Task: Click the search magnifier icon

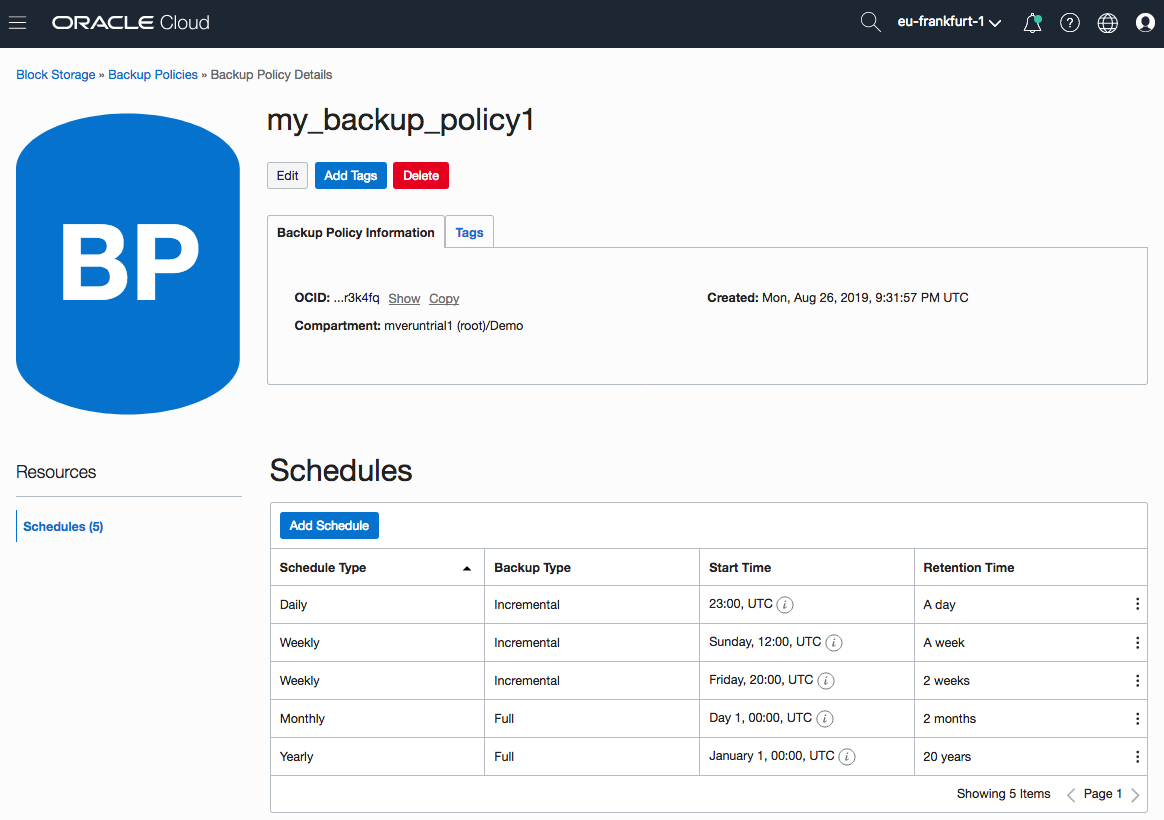Action: [870, 23]
